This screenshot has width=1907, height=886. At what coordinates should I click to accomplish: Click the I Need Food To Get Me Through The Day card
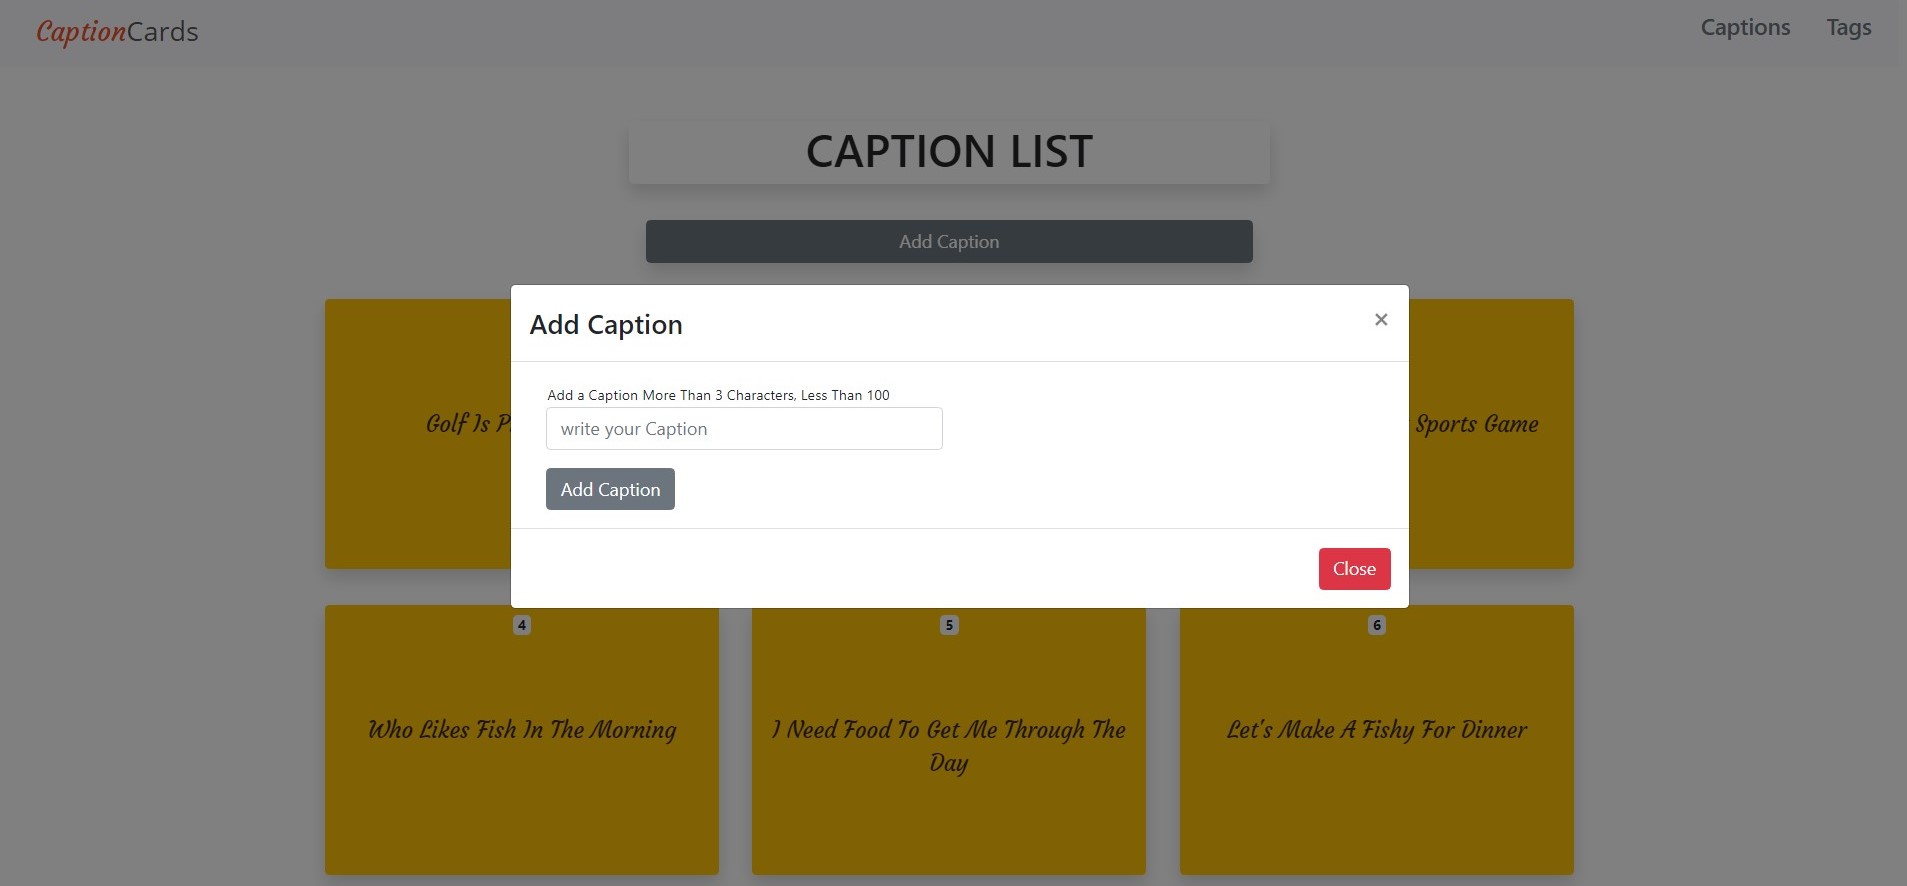[x=948, y=745]
